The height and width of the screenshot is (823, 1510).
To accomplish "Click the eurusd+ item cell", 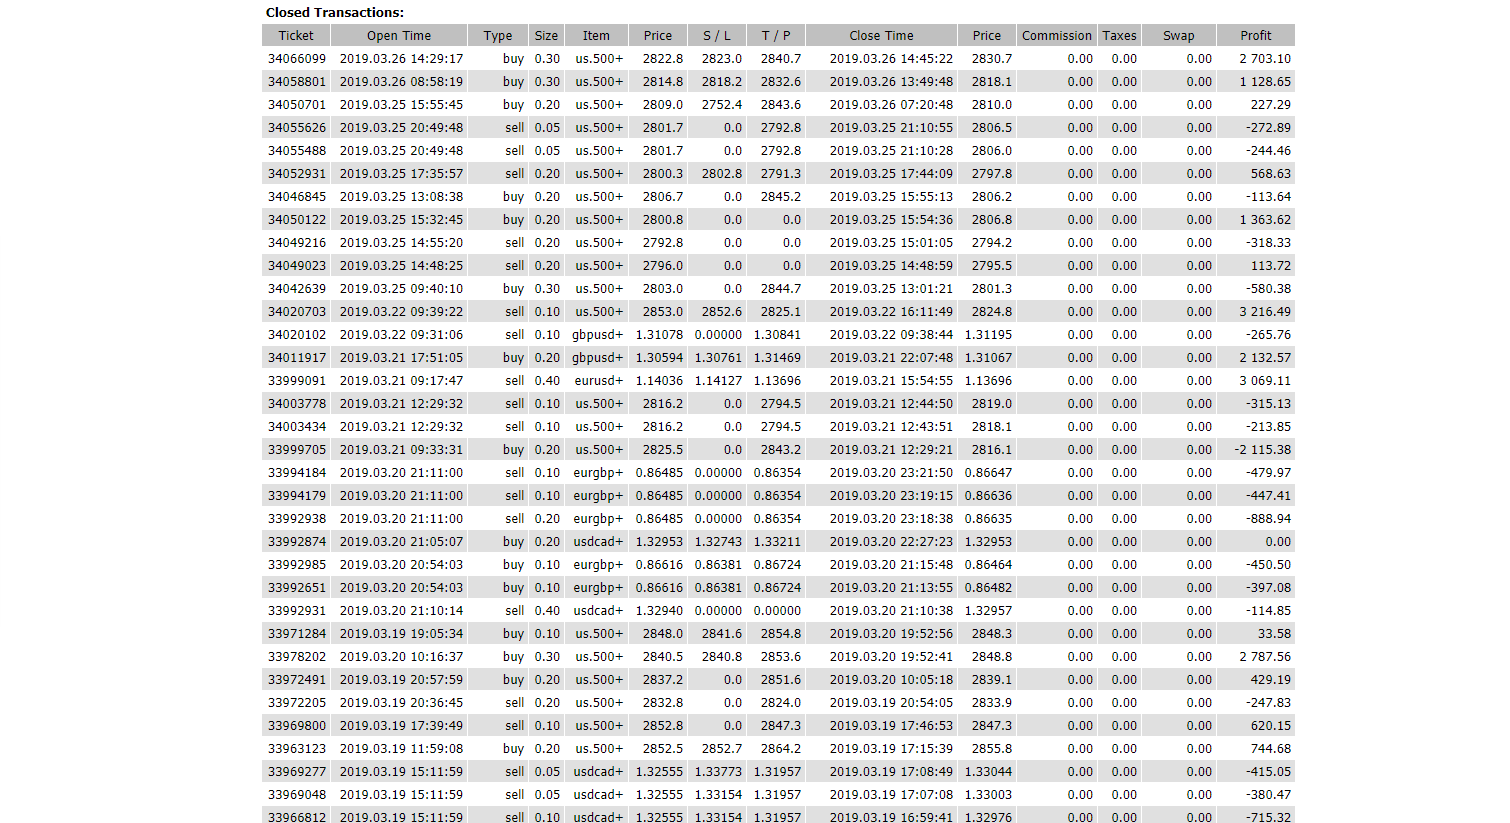I will 598,381.
